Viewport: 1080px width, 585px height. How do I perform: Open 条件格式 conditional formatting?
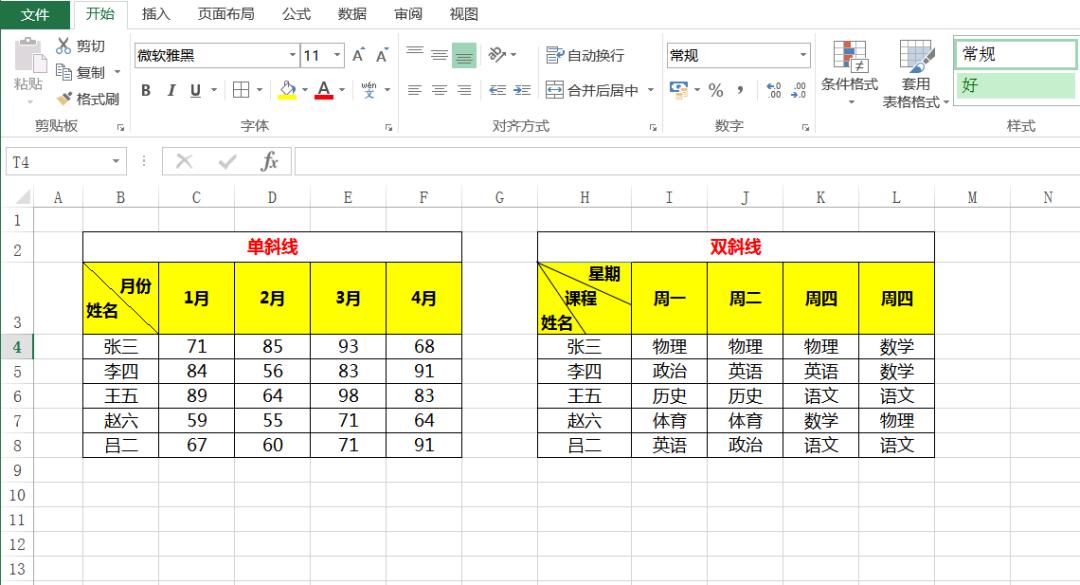coord(849,72)
